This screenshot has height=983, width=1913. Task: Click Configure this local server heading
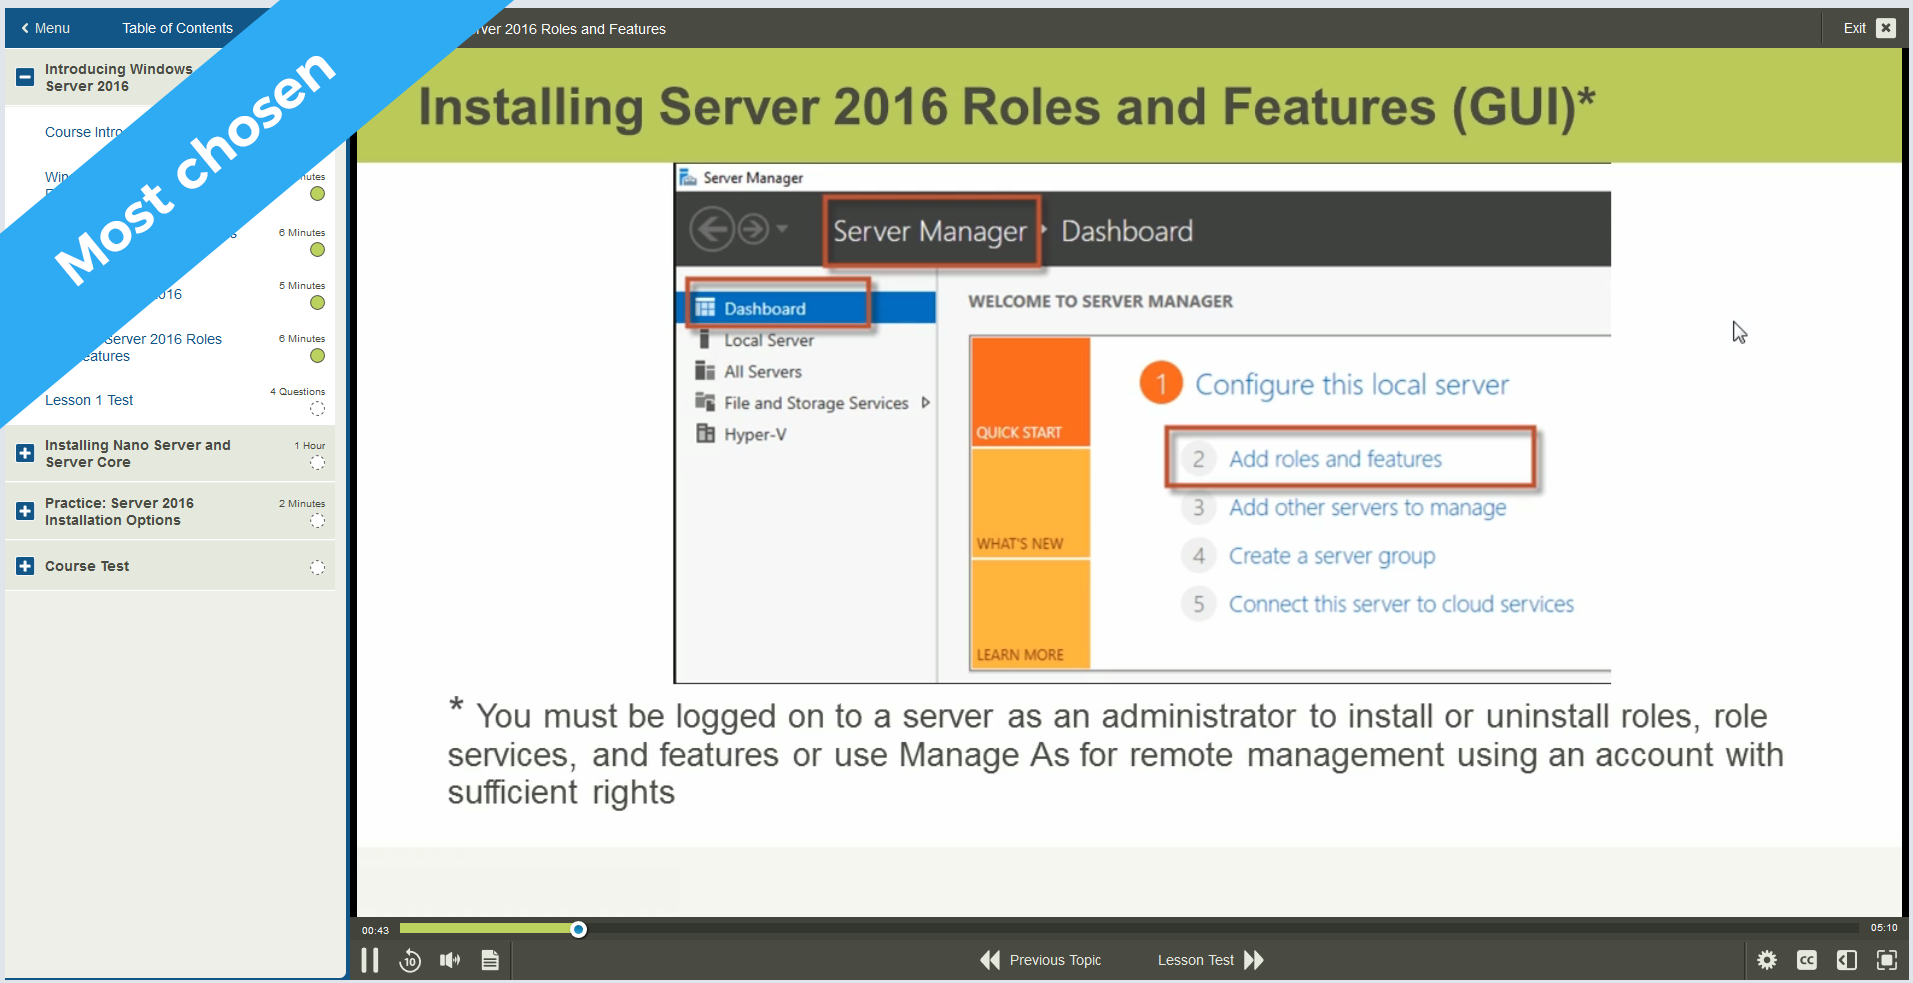[x=1352, y=385]
